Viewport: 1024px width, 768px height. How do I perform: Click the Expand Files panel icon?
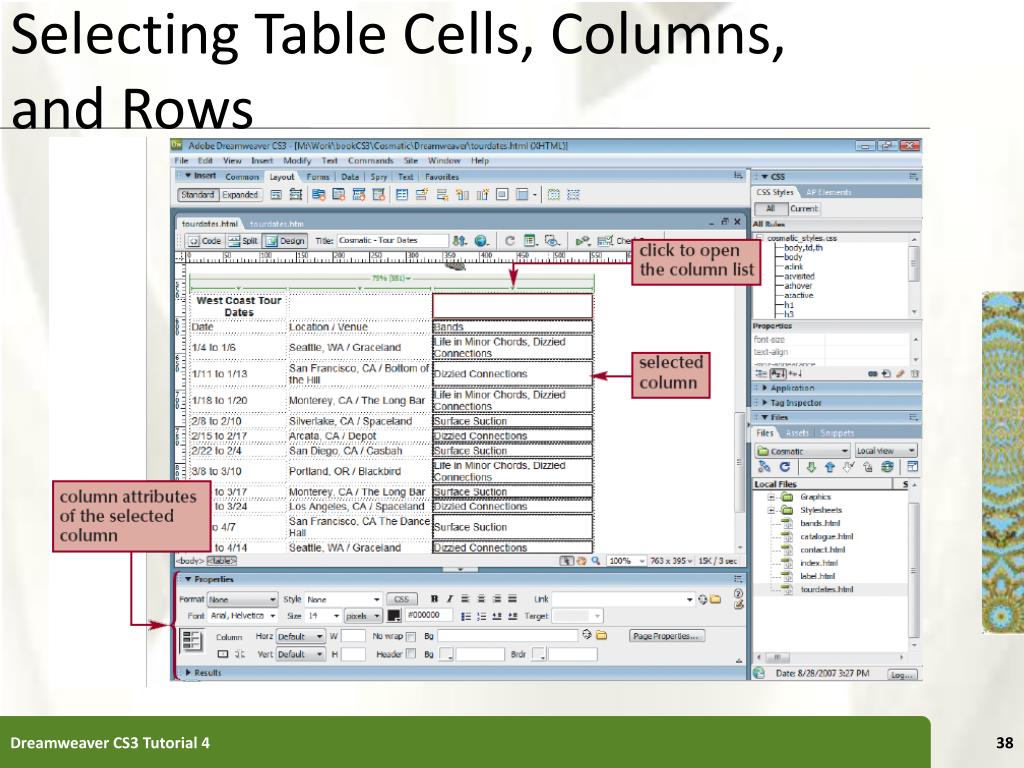(912, 467)
